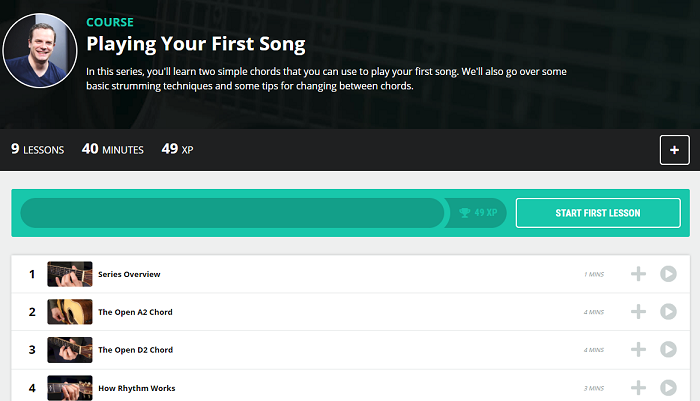700x401 pixels.
Task: Open The Open A2 Chord lesson title
Action: click(135, 312)
